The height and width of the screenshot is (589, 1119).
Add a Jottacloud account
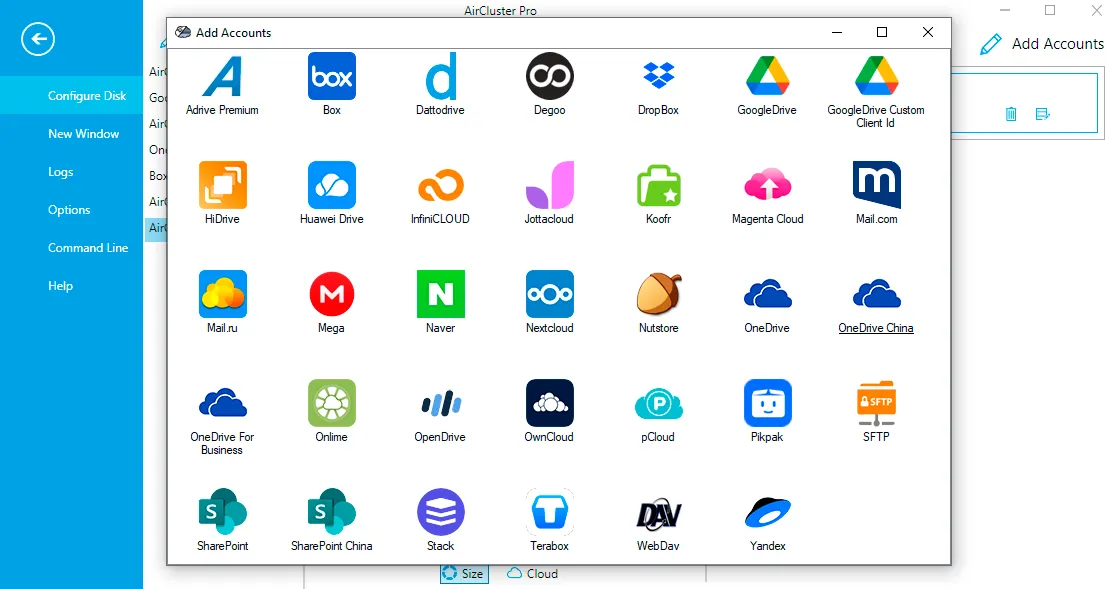[550, 185]
